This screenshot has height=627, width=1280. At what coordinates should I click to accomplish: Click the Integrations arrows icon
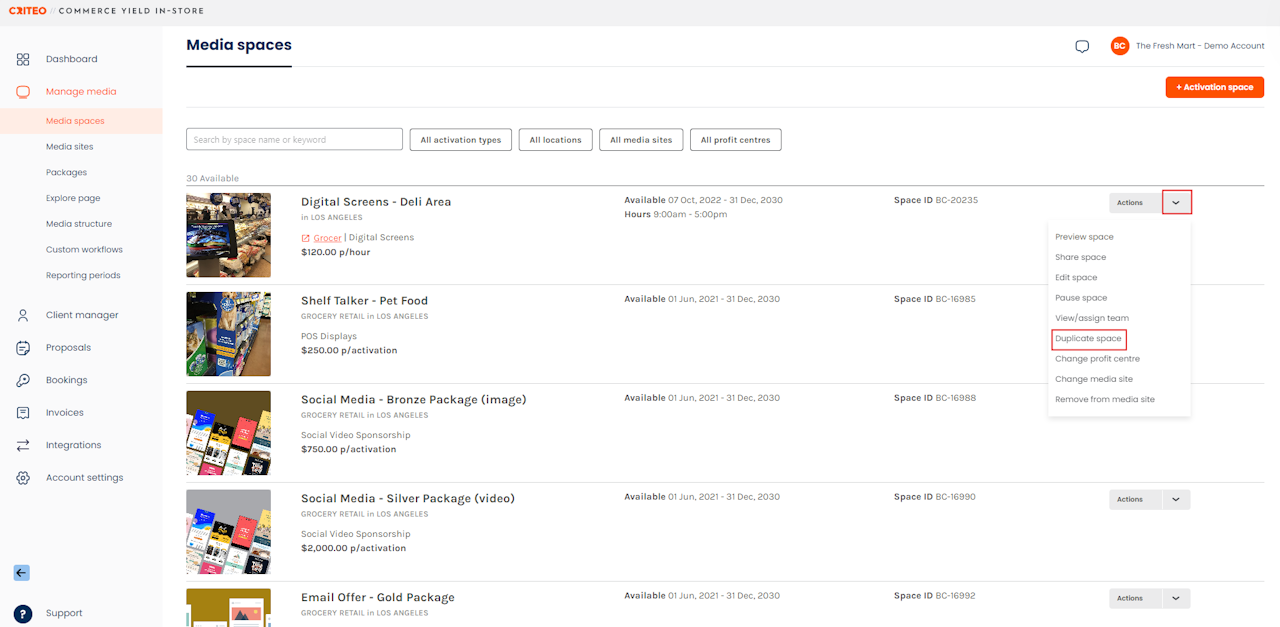pos(23,445)
